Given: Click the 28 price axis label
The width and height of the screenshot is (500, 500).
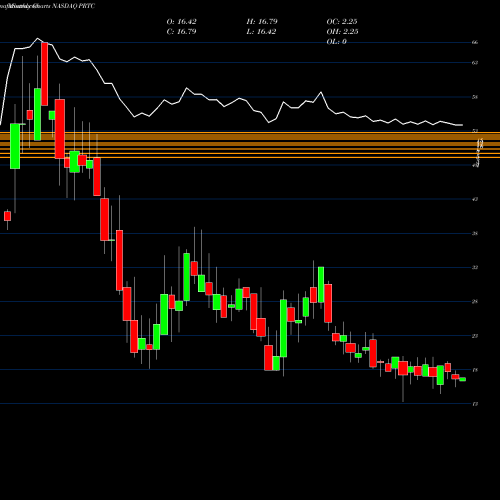Looking at the screenshot, I should pos(475,302).
